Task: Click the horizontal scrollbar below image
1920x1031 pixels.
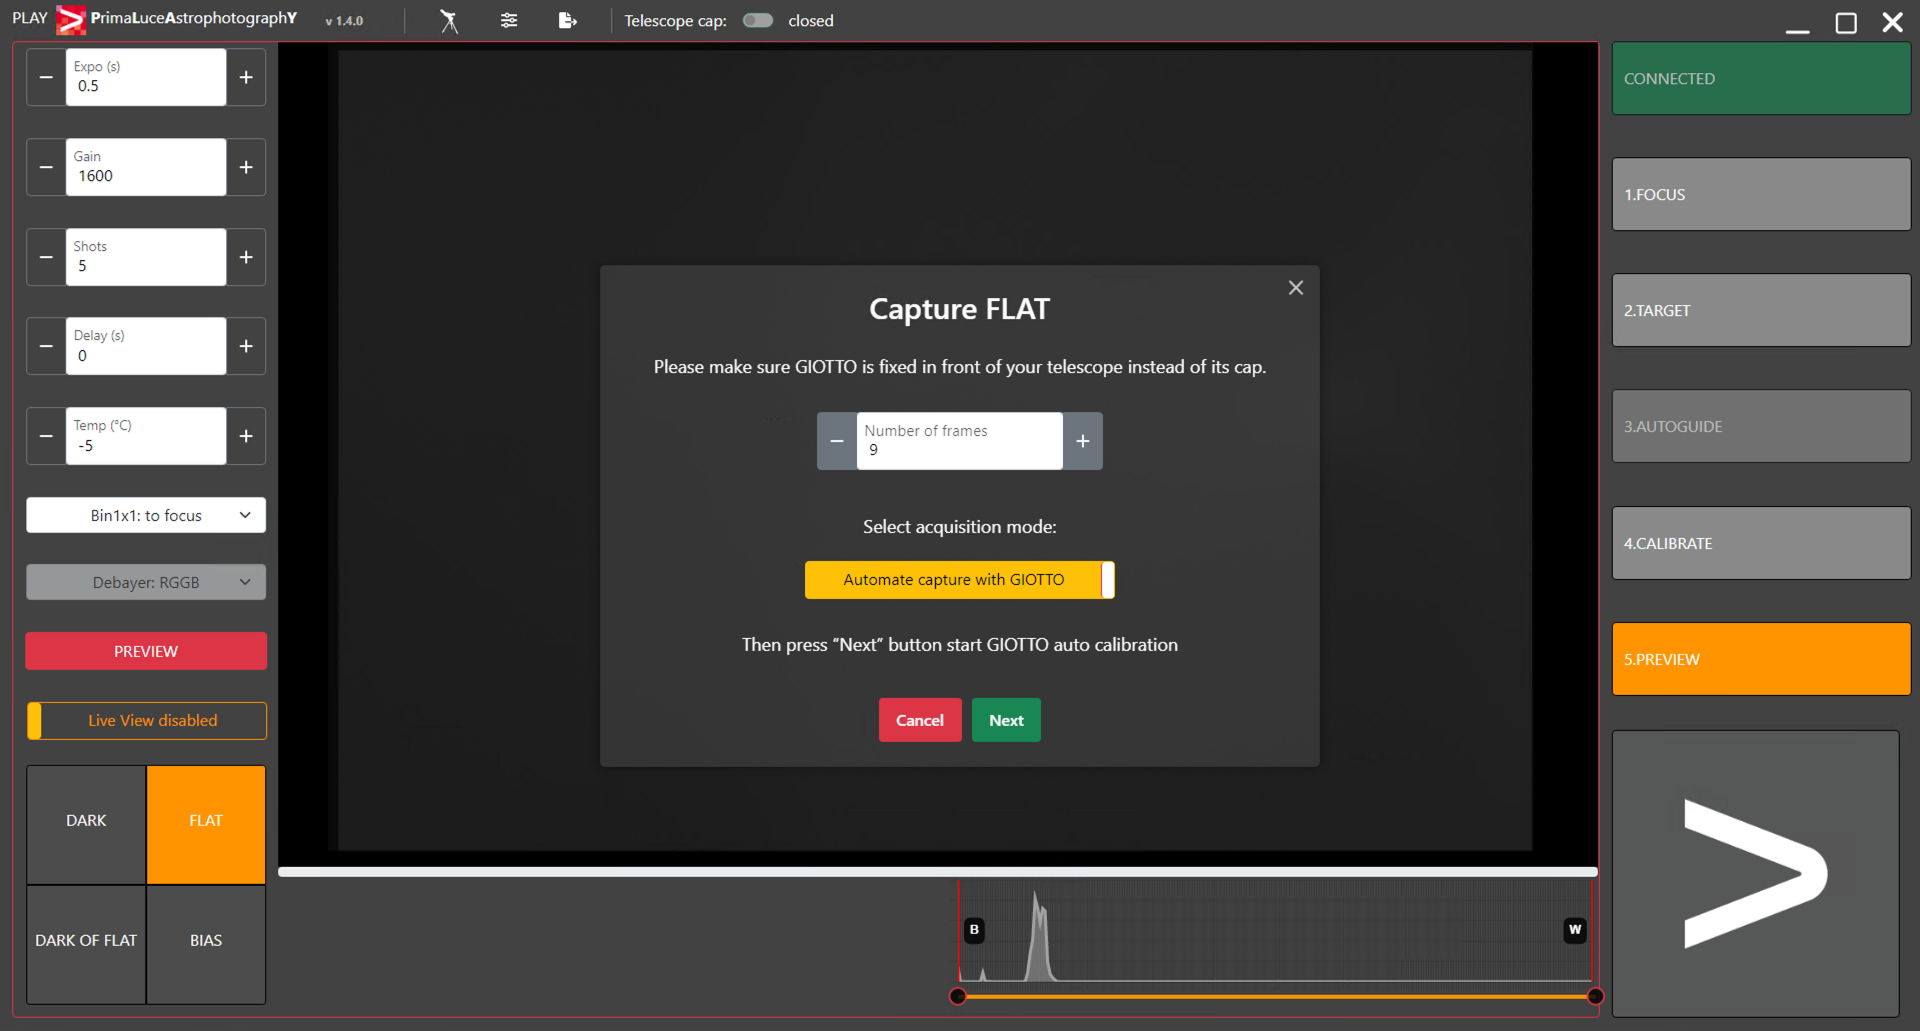Action: 938,872
